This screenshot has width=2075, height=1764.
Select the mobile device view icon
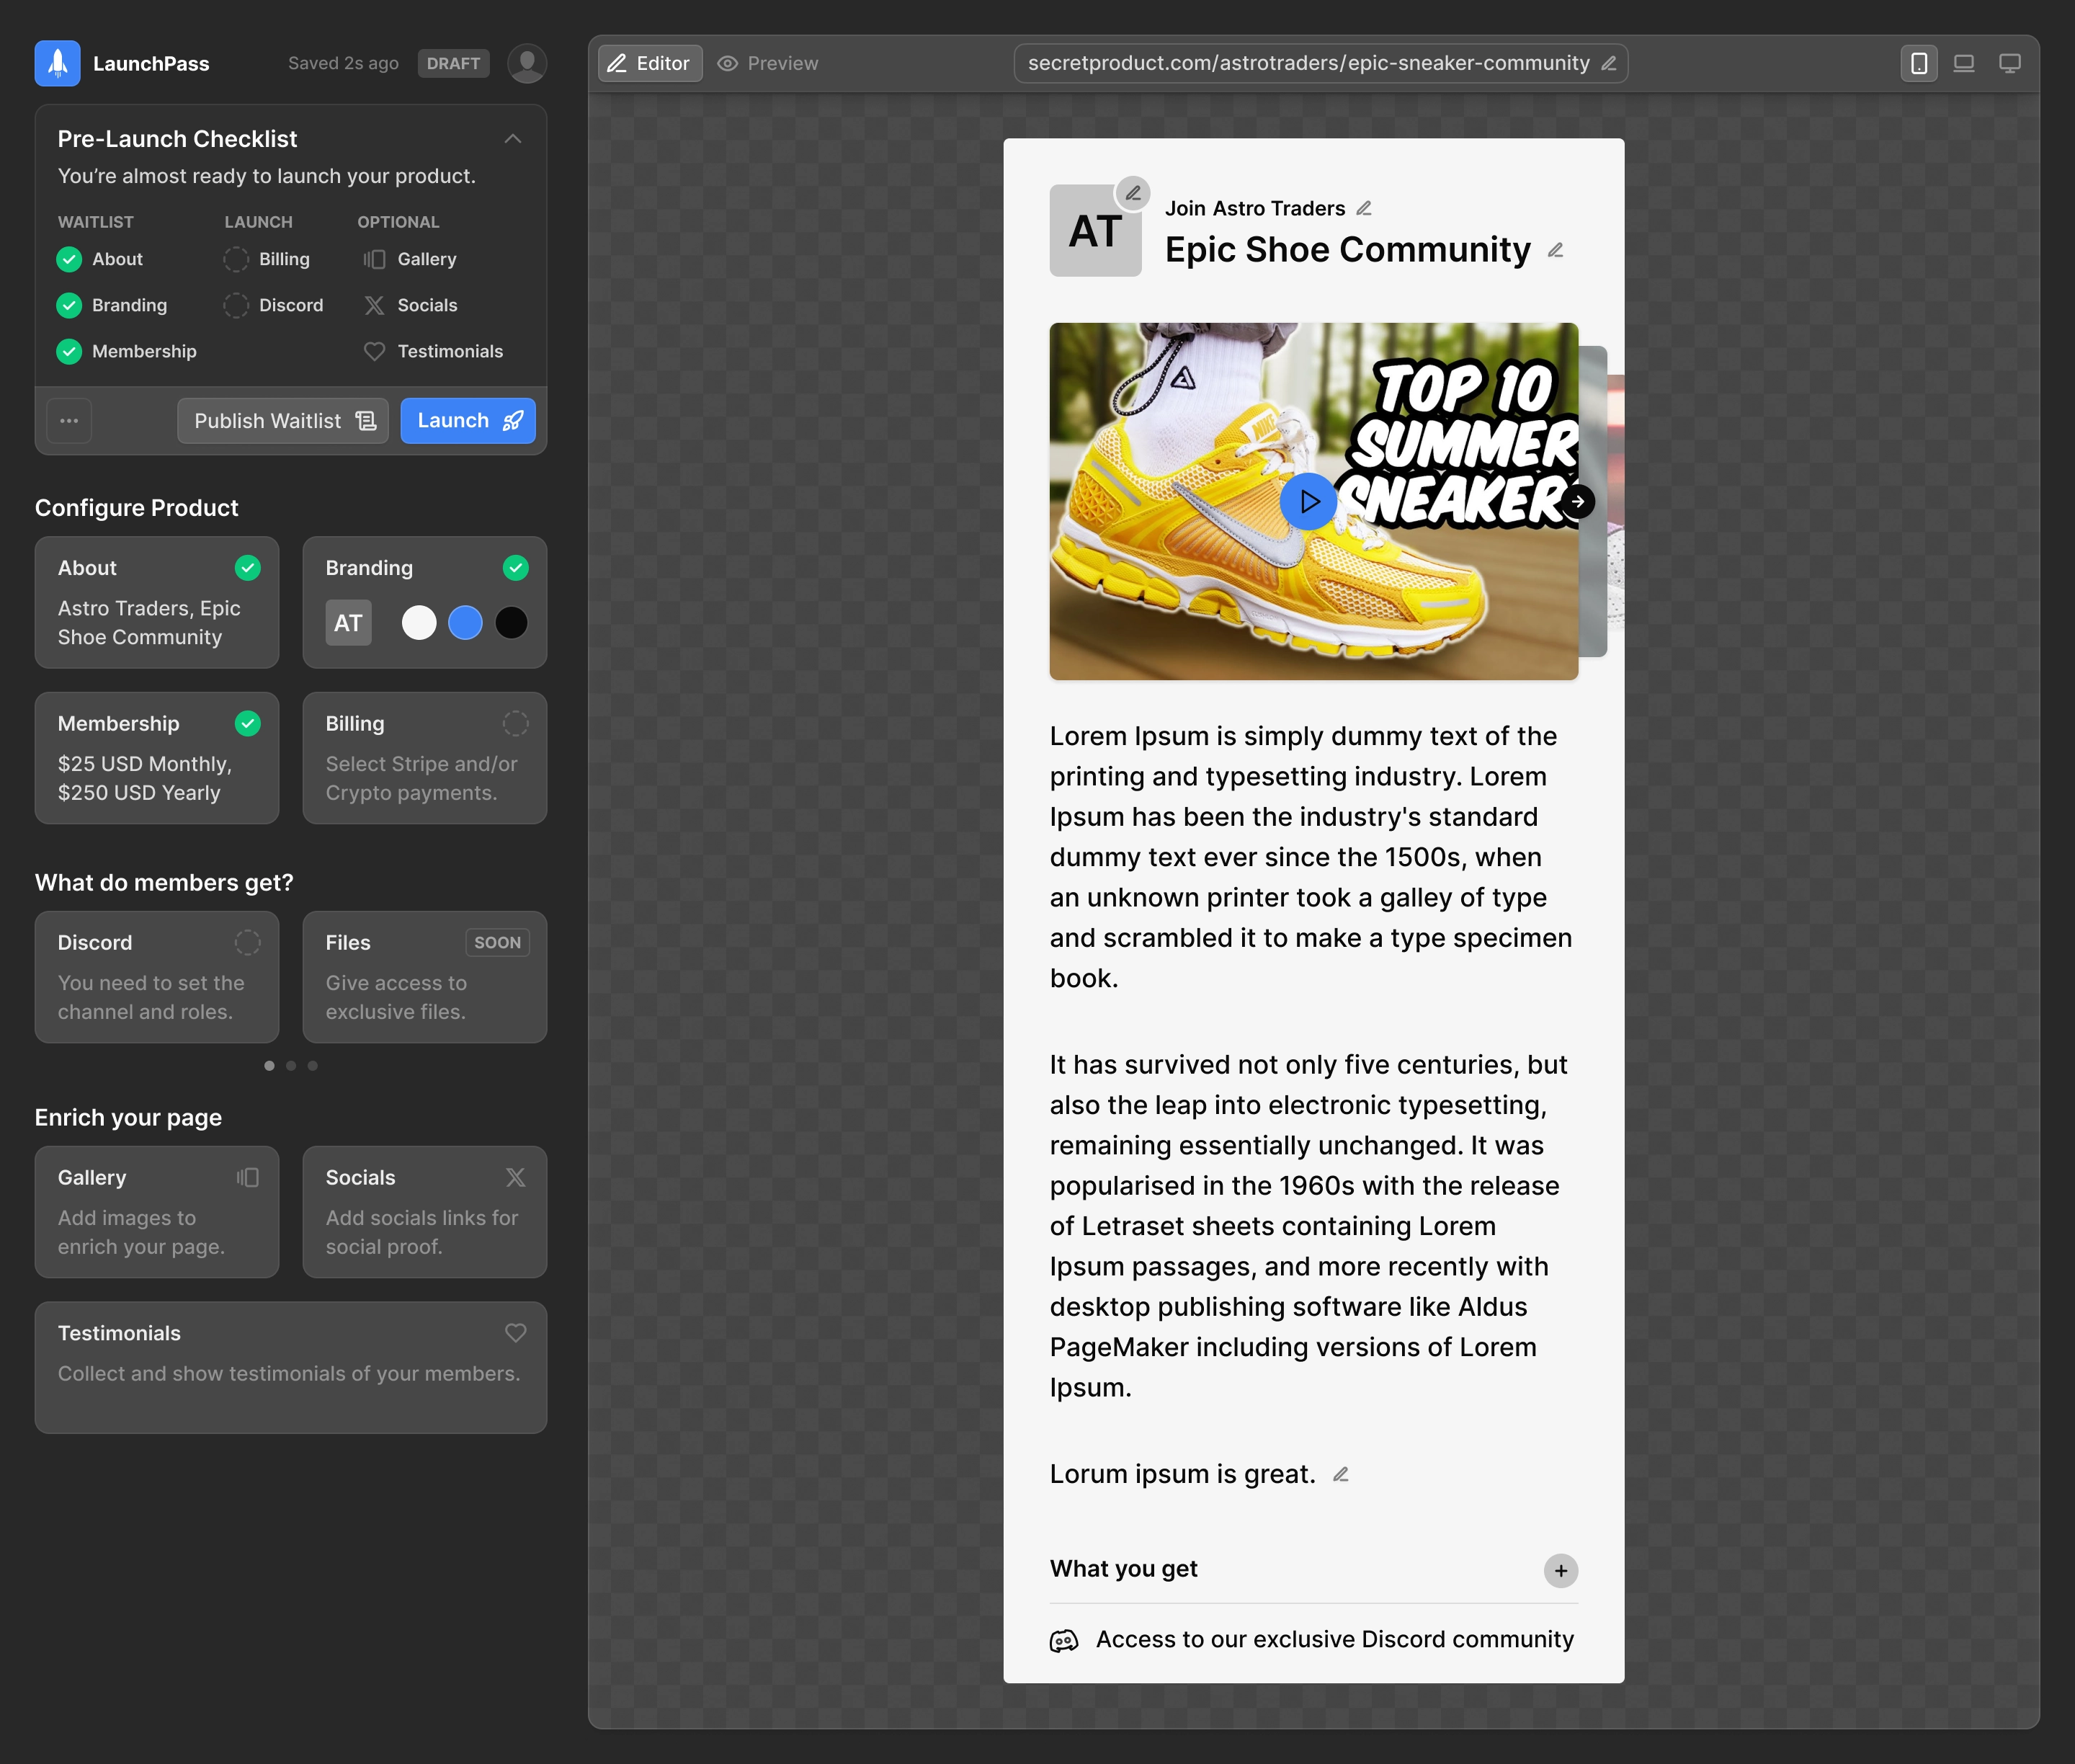pyautogui.click(x=1918, y=63)
